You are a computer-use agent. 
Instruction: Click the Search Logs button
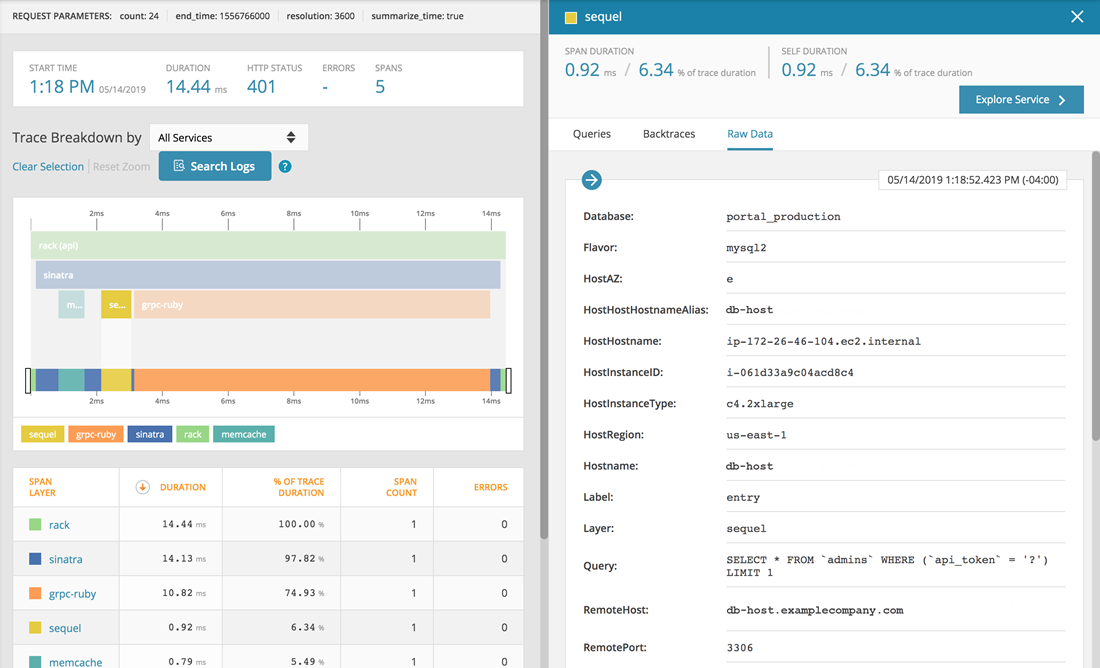tap(214, 166)
